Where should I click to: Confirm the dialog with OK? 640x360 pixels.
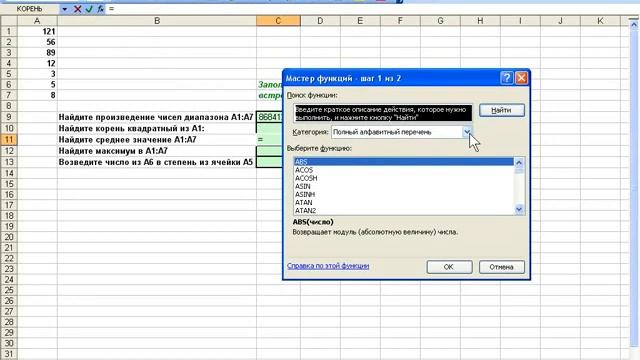point(449,267)
